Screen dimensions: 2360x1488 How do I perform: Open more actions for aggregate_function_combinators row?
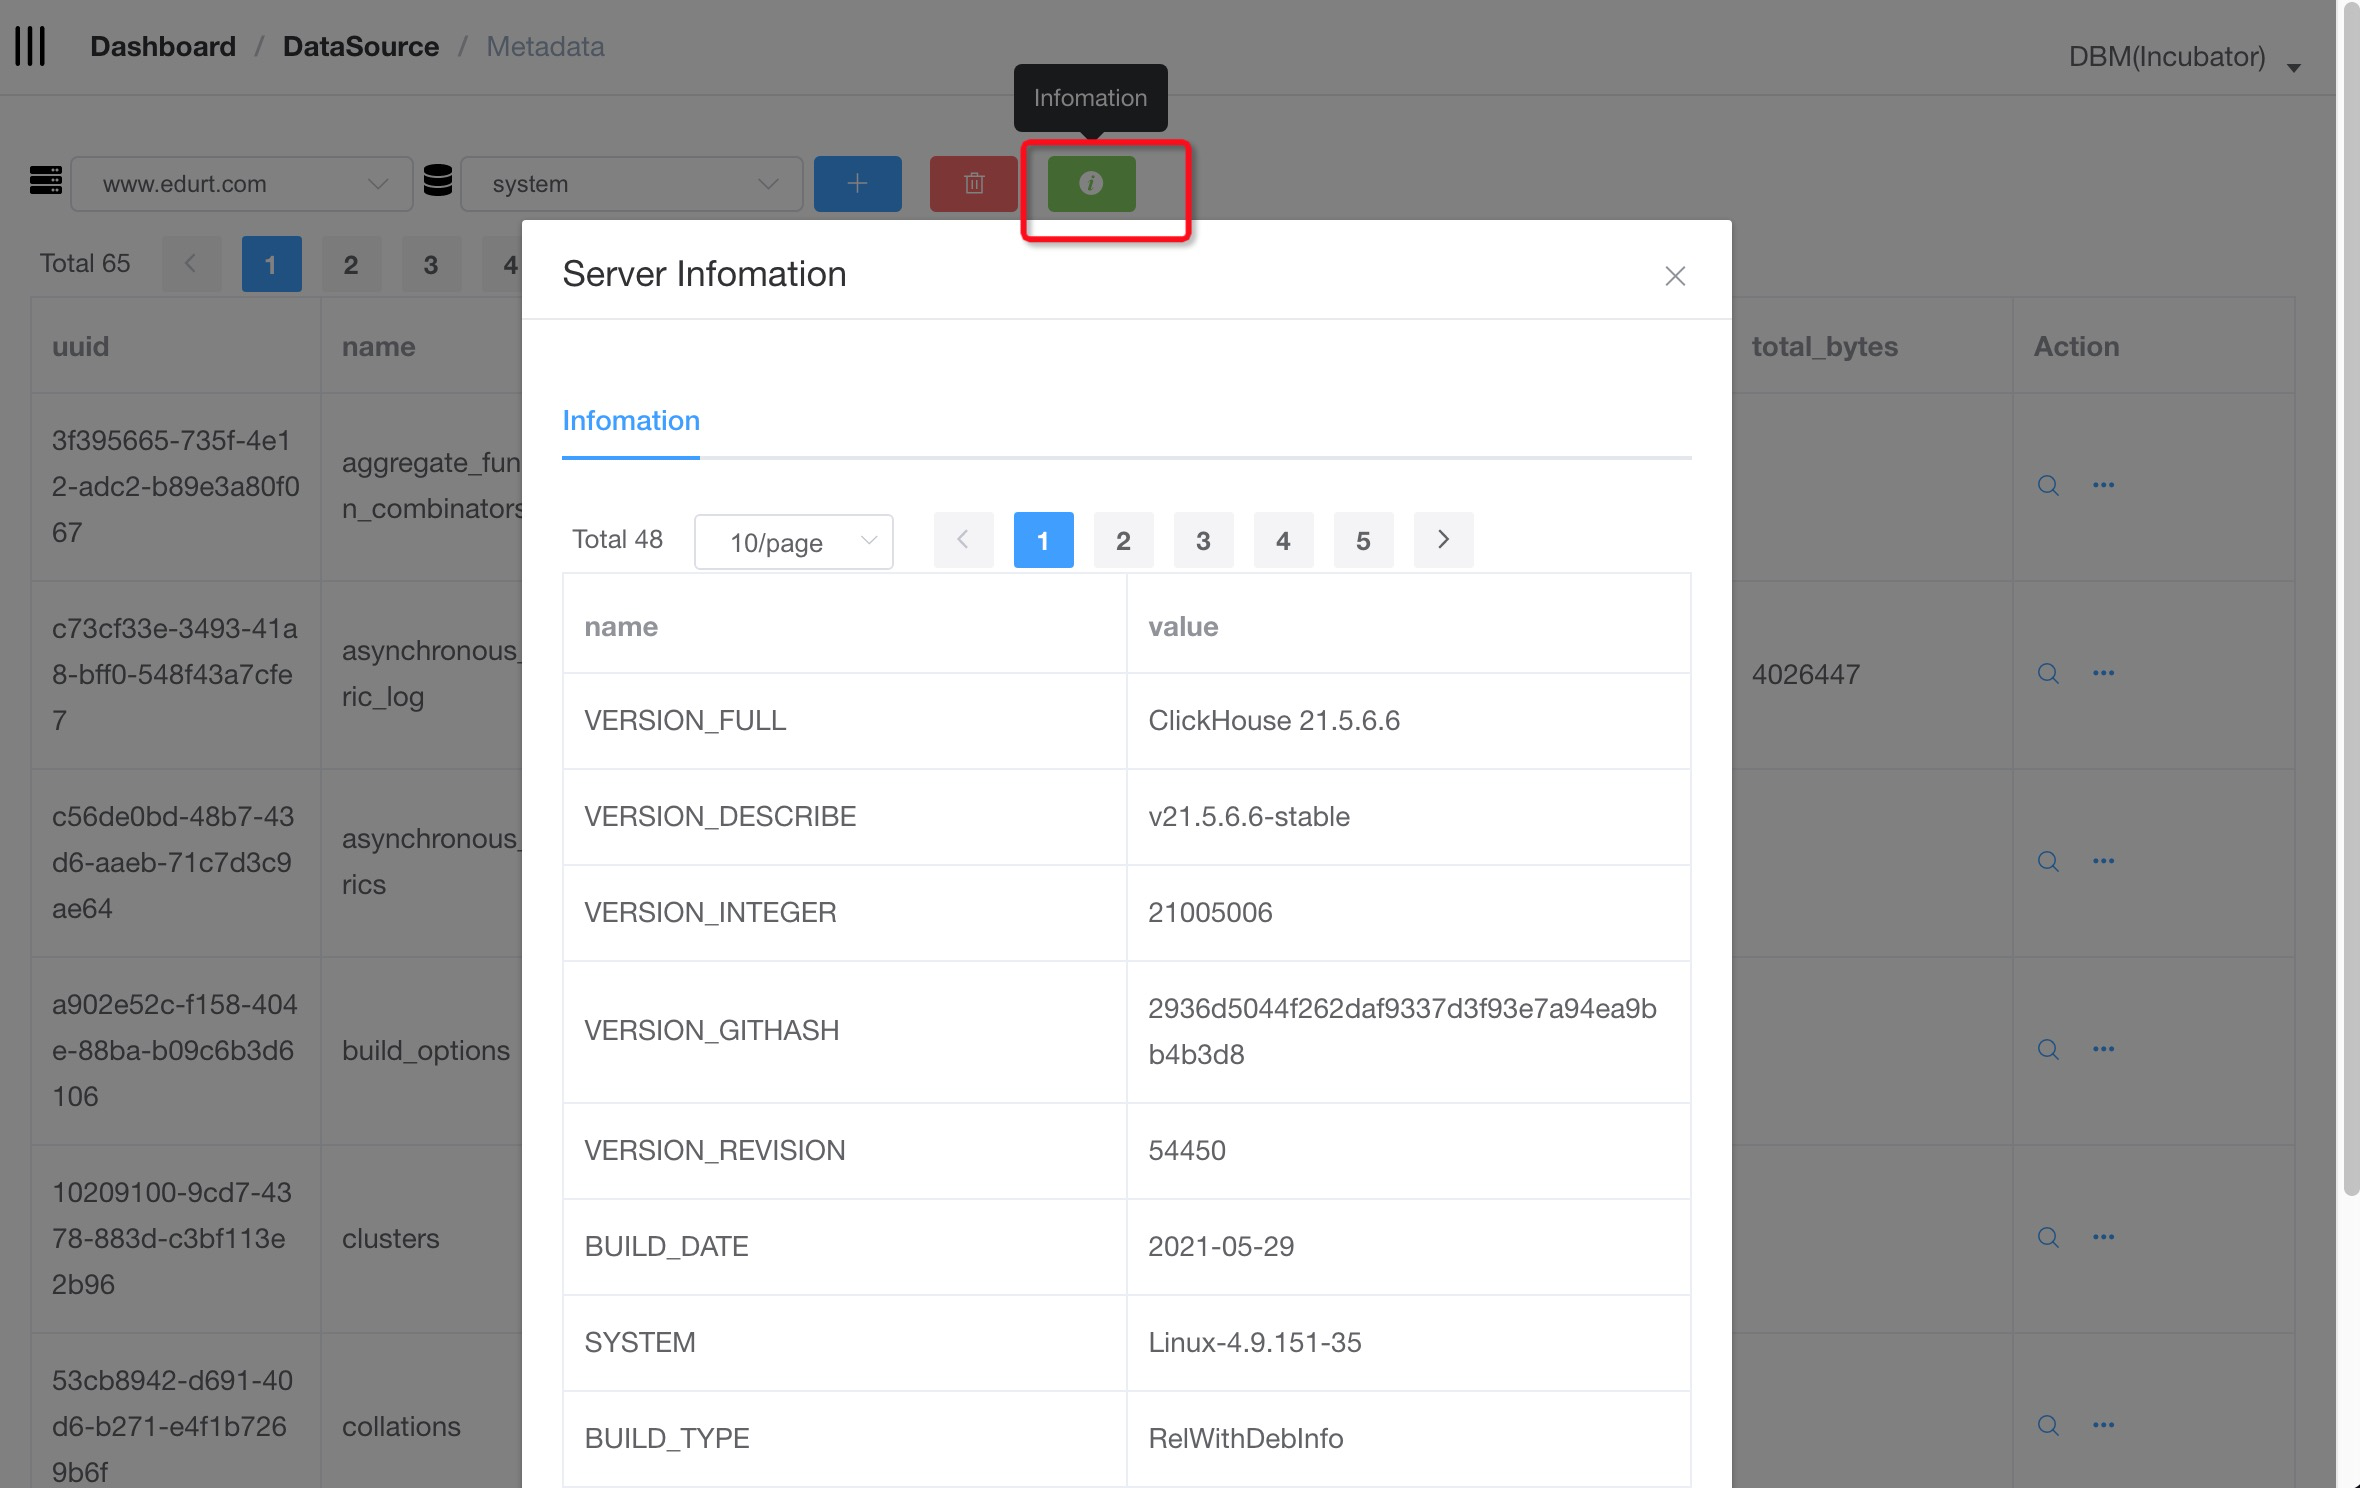(x=2103, y=485)
